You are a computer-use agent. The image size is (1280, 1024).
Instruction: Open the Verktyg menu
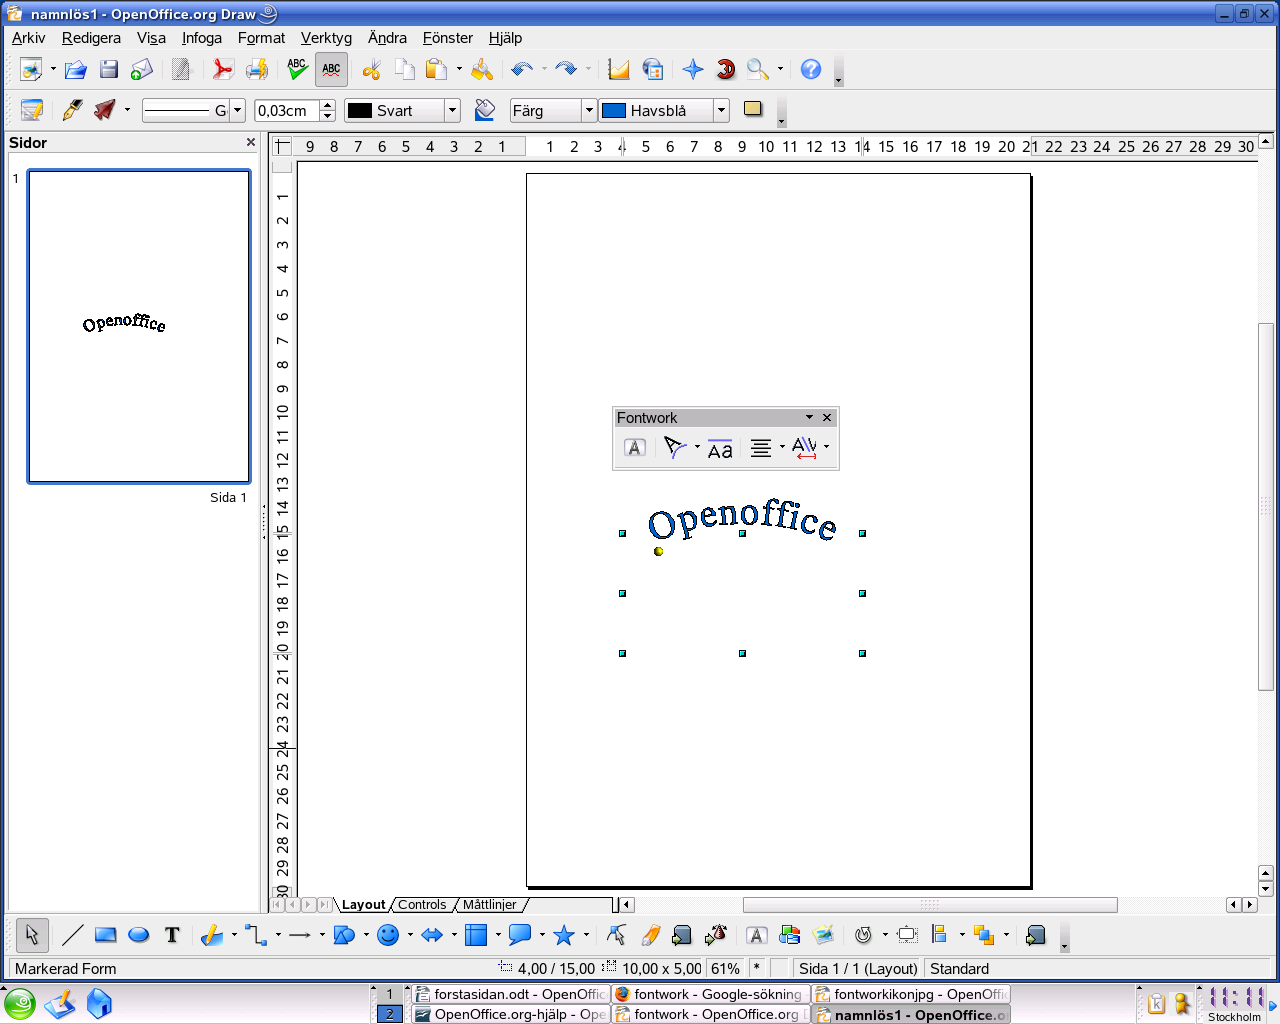click(326, 38)
